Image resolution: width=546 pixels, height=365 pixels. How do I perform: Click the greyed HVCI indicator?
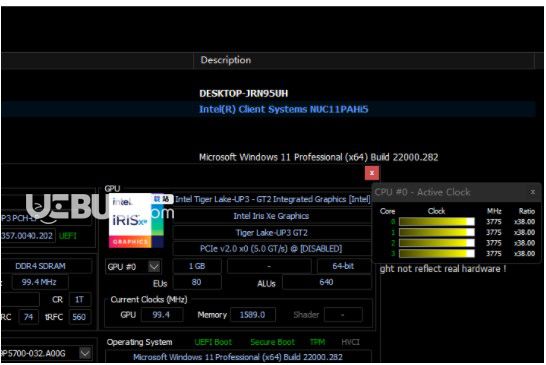[x=350, y=342]
